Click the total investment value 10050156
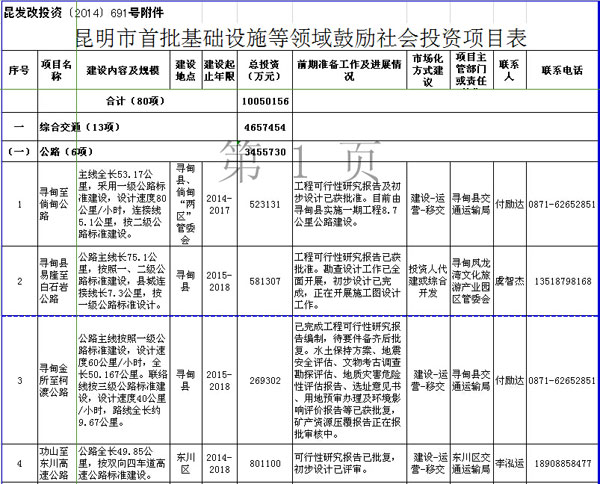Screen dimensions: 600x484 (265, 102)
